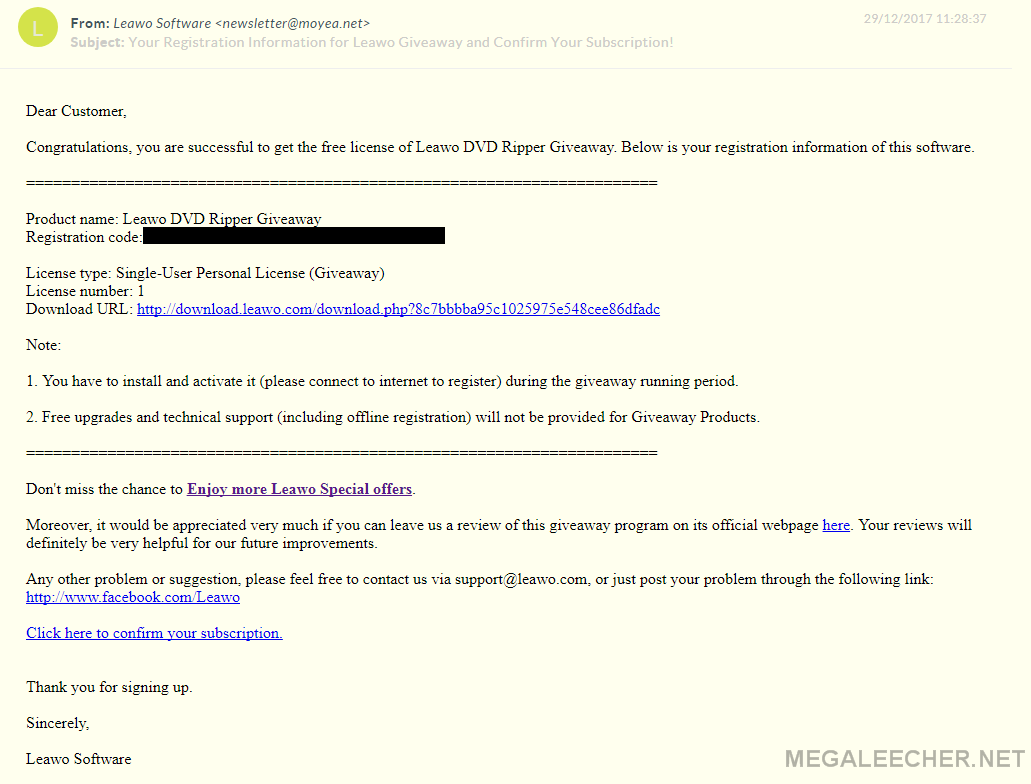Screen dimensions: 1031x784
Task: Click the blacked-out registration code field
Action: 294,235
